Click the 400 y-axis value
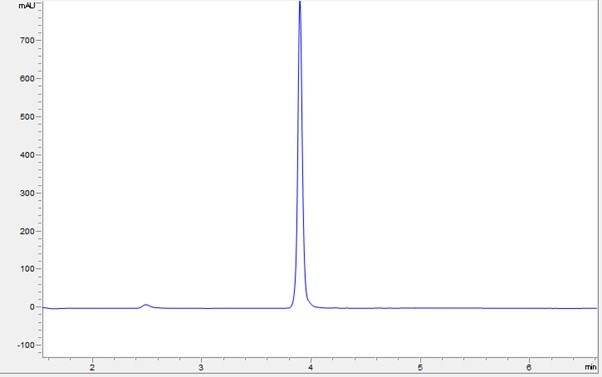602x377 pixels. [27, 155]
